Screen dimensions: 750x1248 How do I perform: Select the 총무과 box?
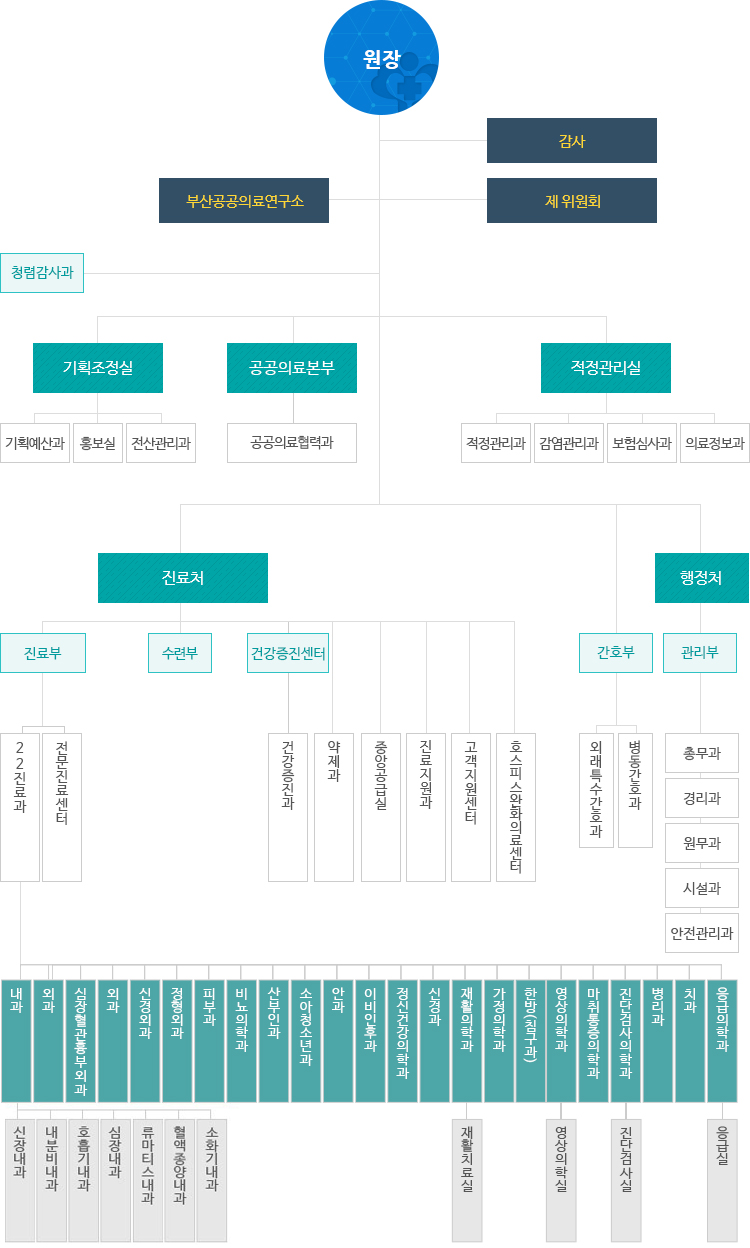click(701, 753)
